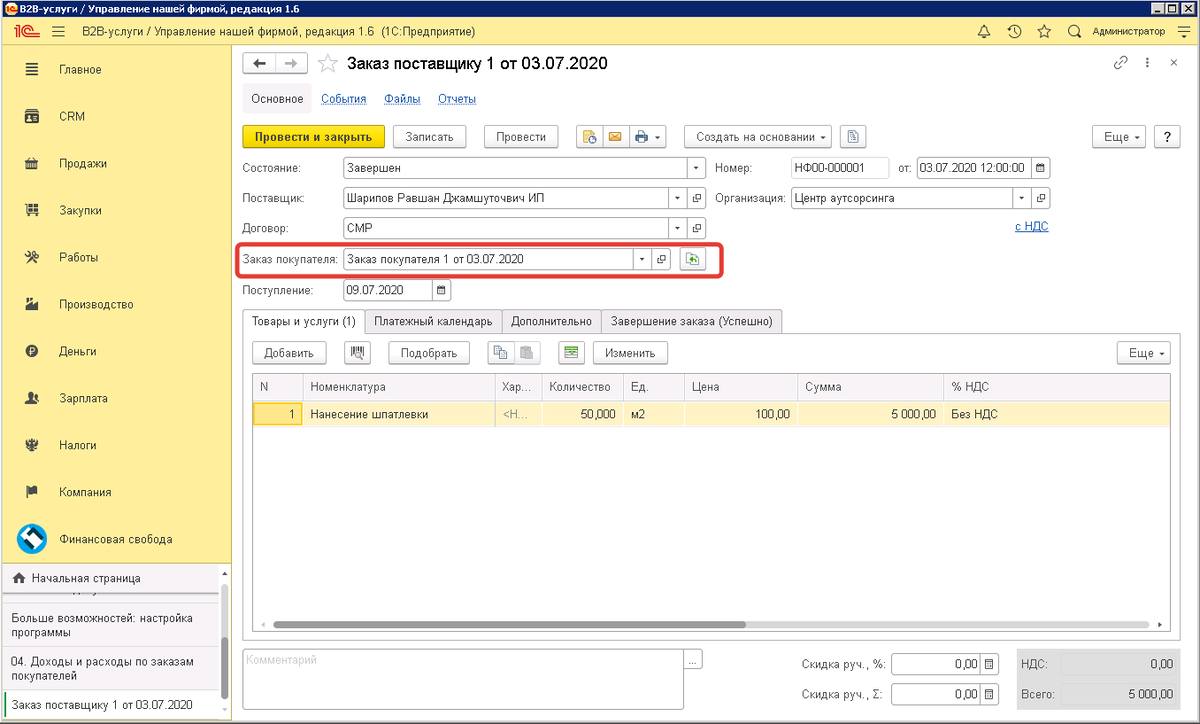
Task: Expand the Поставщик dropdown list
Action: click(678, 198)
